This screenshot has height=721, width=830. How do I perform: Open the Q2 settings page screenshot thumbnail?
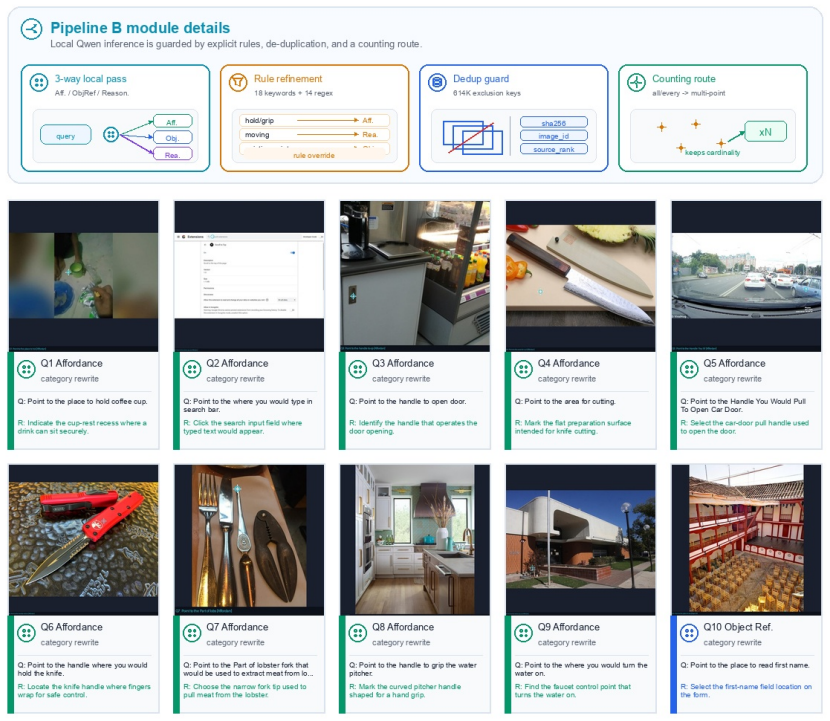[249, 275]
